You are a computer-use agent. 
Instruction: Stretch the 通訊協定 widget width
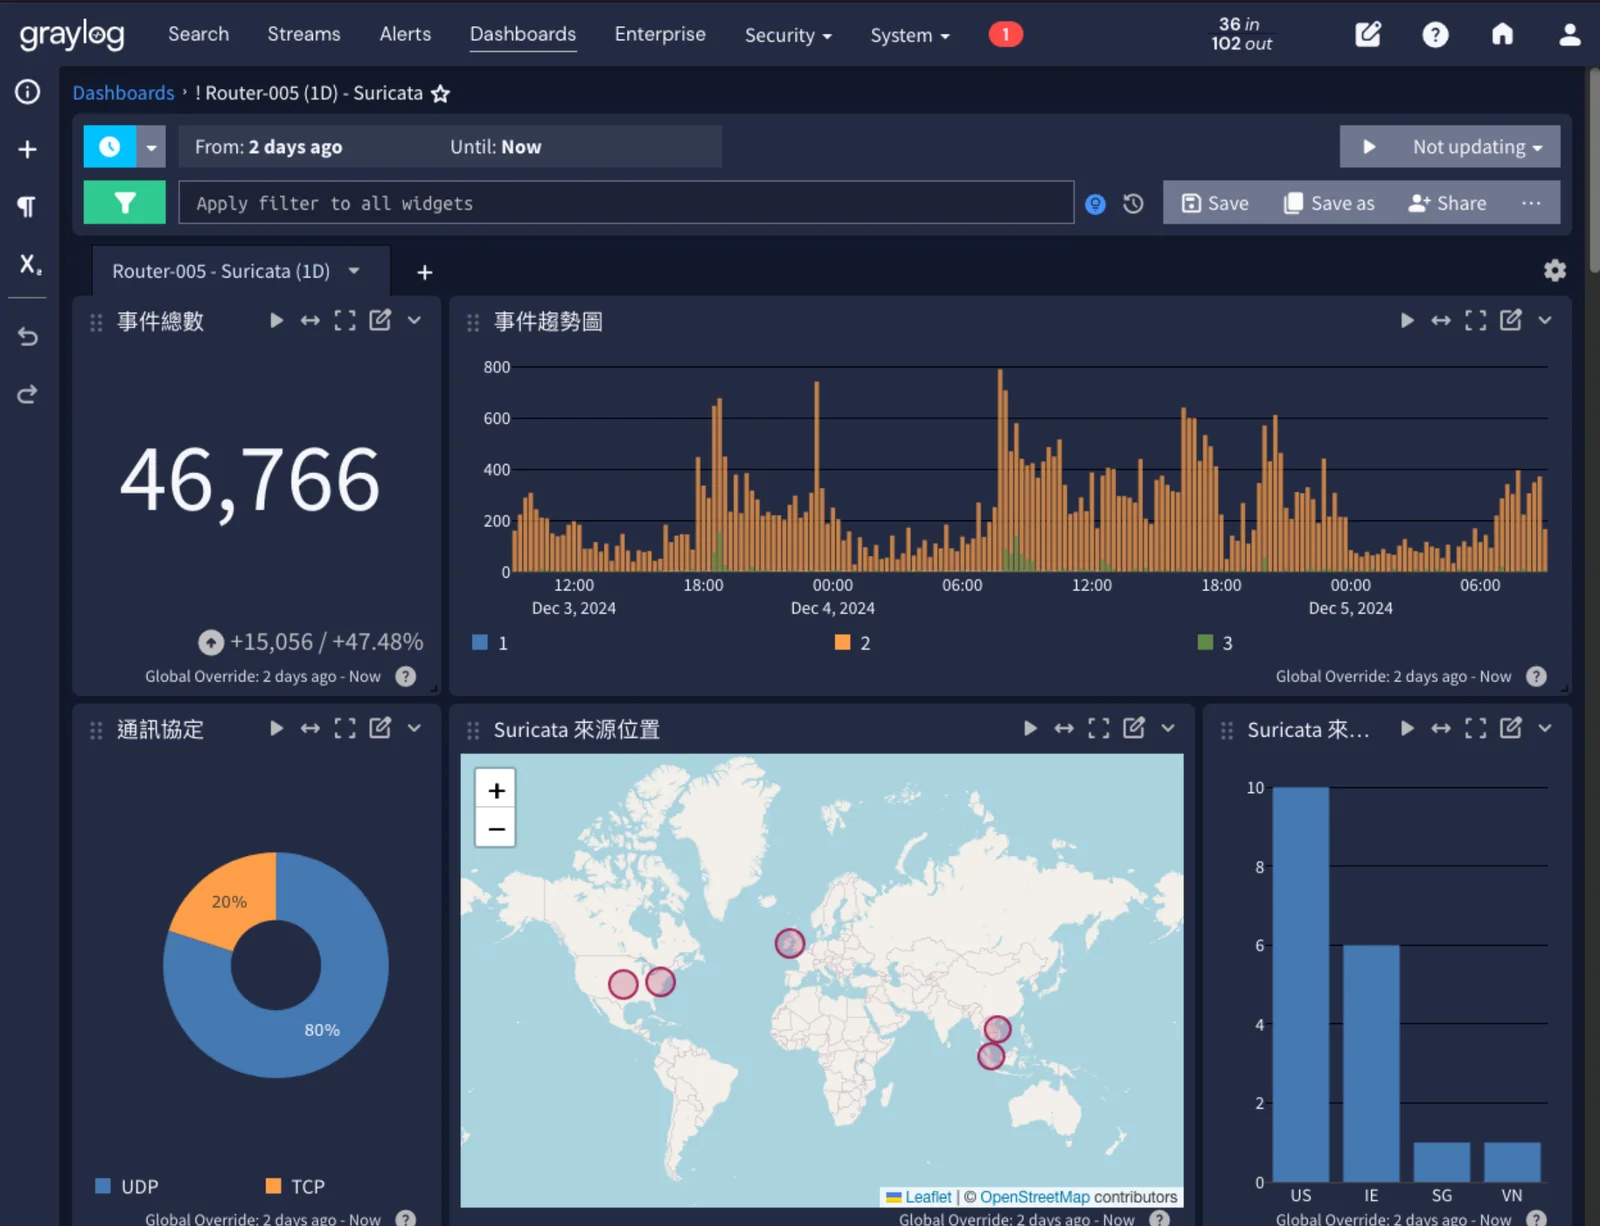pos(310,728)
